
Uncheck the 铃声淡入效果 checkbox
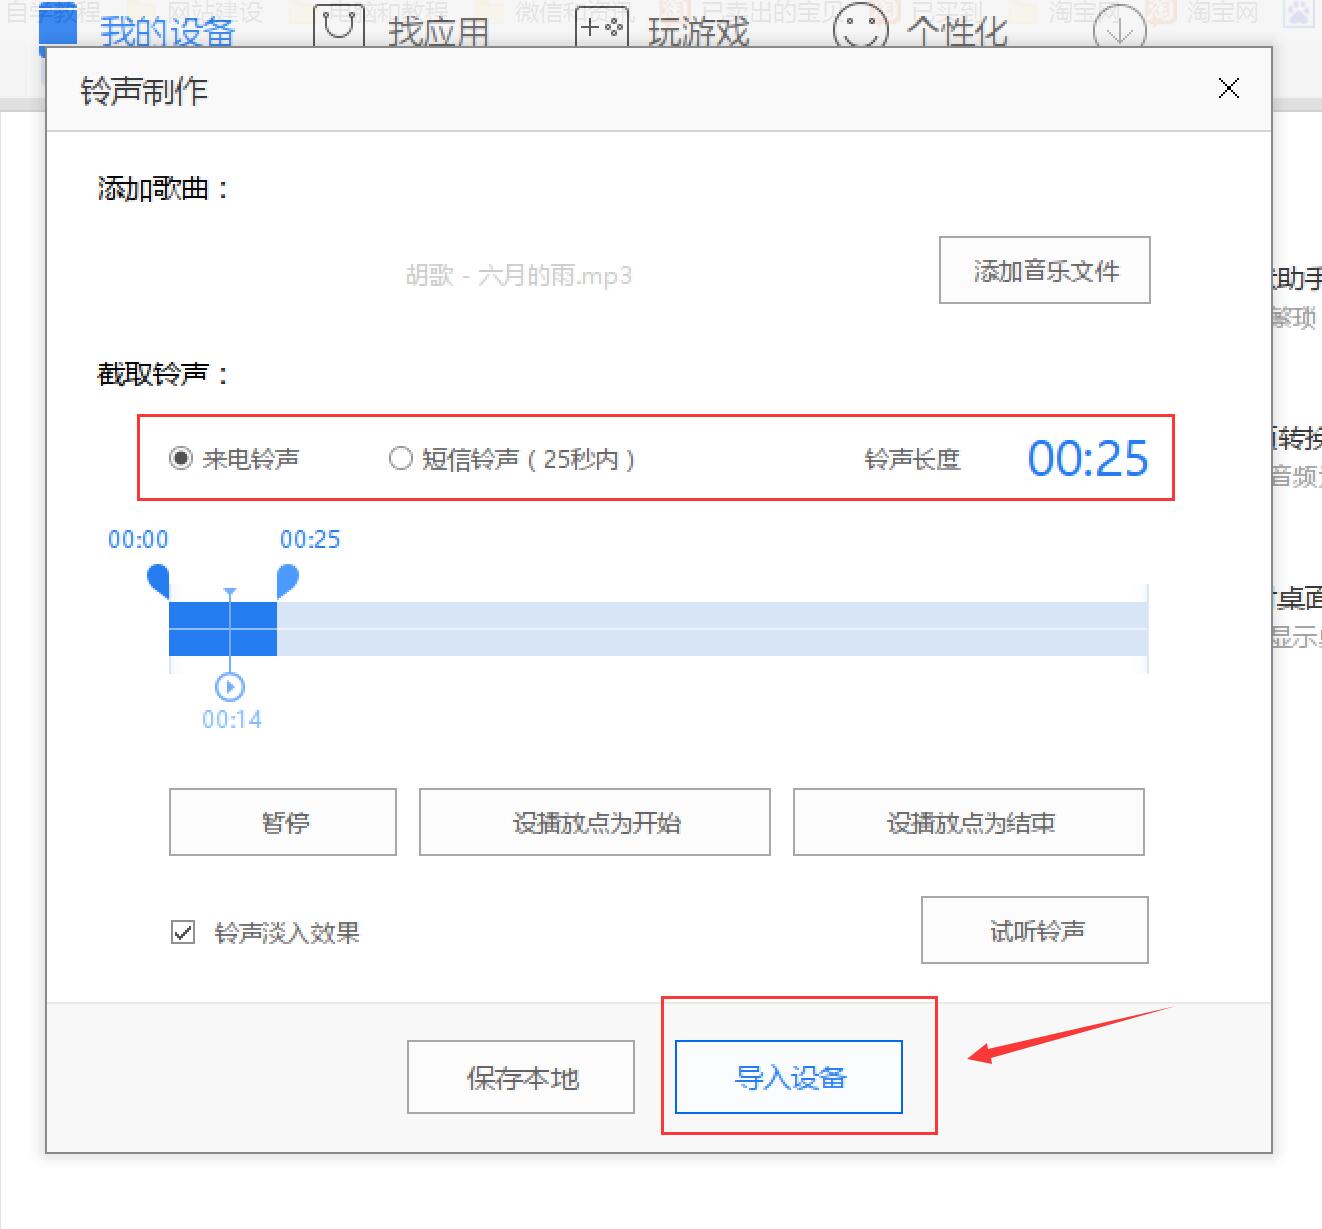pyautogui.click(x=181, y=932)
